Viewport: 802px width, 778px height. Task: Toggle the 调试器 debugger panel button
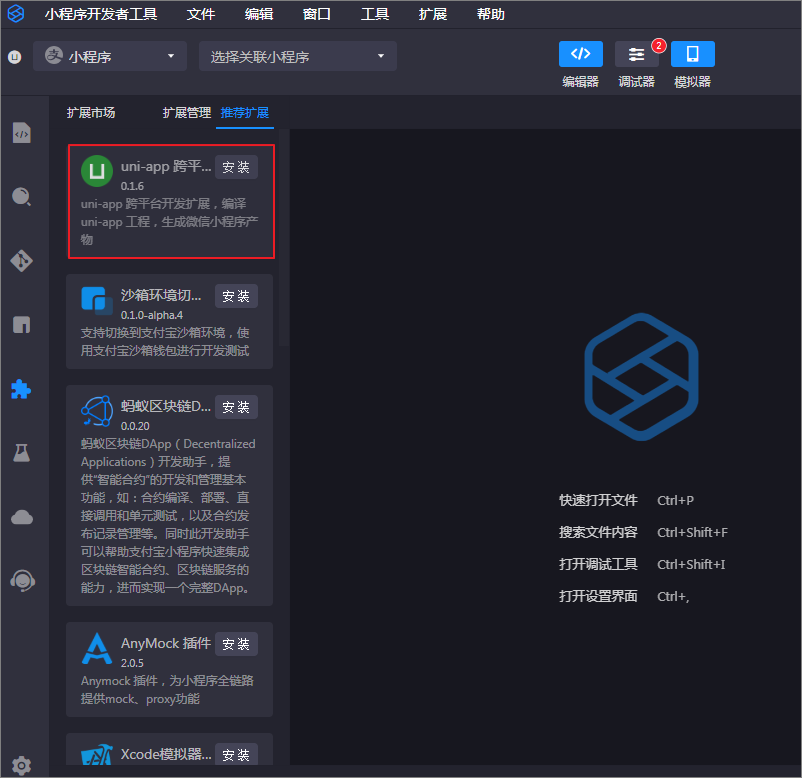[636, 55]
